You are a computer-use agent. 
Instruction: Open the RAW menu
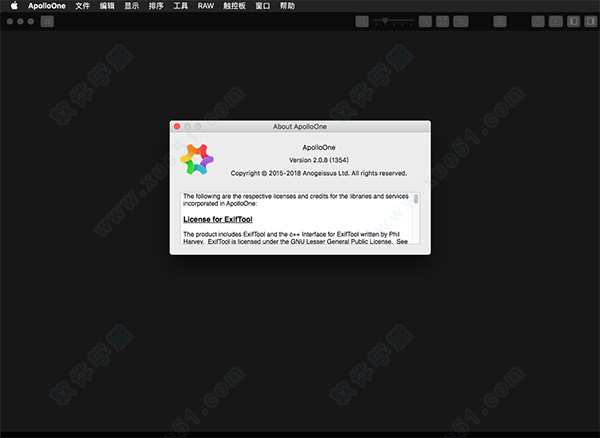pyautogui.click(x=205, y=6)
